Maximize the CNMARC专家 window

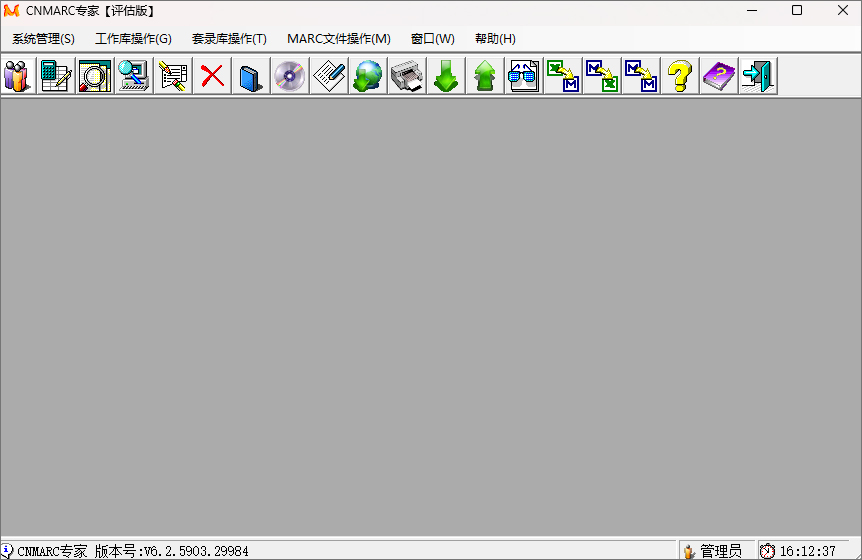[x=797, y=10]
